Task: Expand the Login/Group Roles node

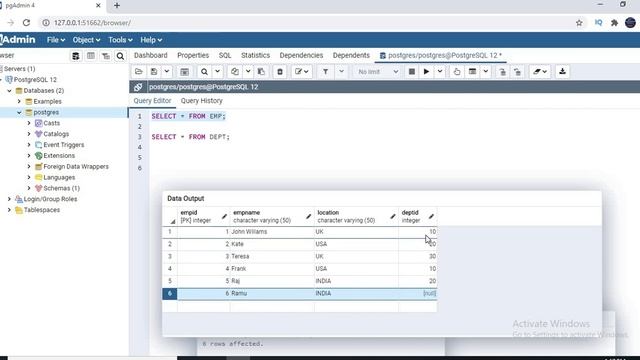Action: pyautogui.click(x=9, y=199)
